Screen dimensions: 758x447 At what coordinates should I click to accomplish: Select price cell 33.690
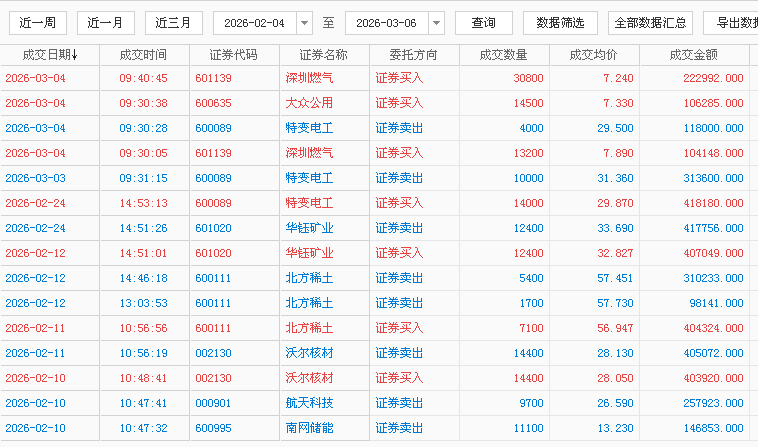615,228
